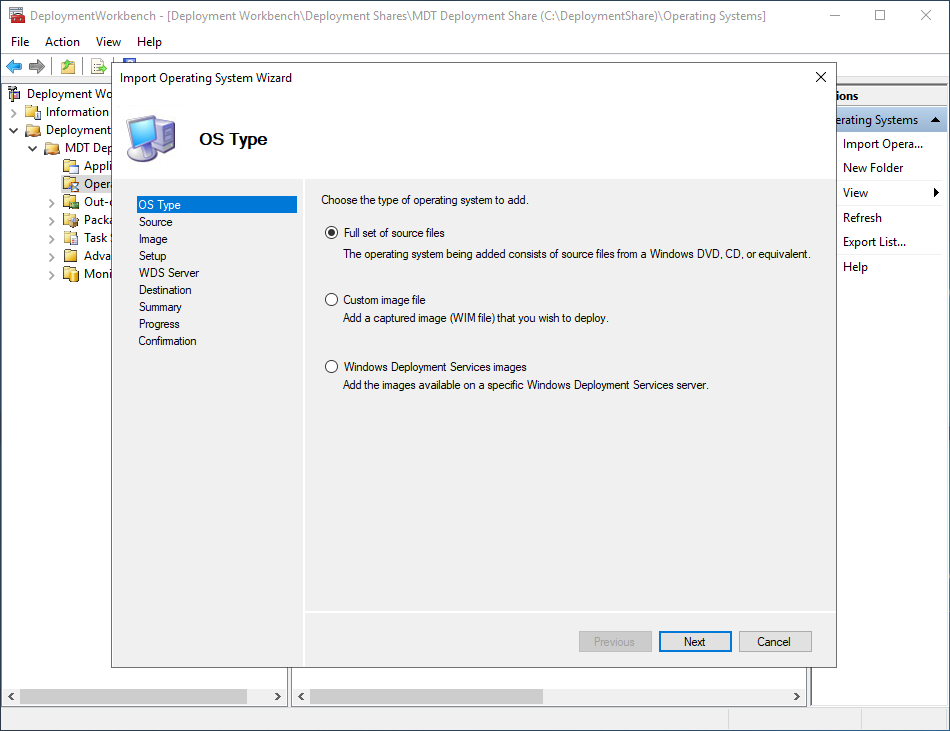Image resolution: width=950 pixels, height=731 pixels.
Task: Expand the Information Center tree node
Action: 13,113
